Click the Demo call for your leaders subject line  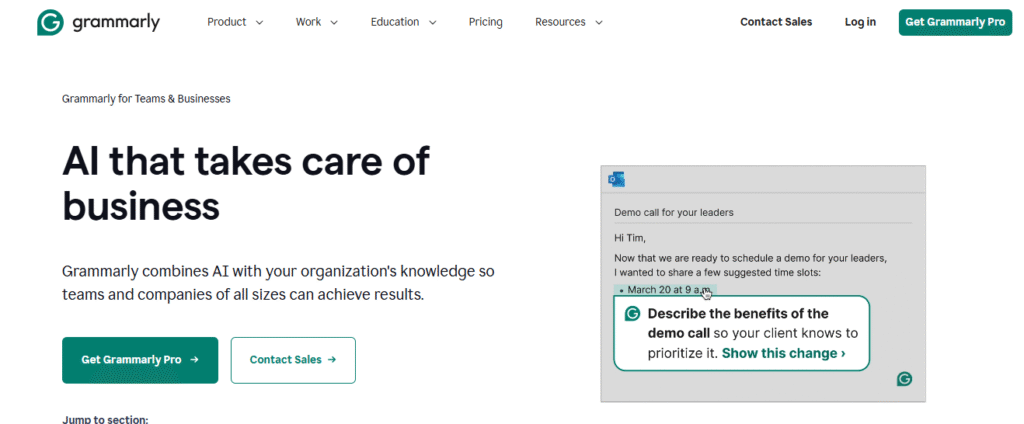click(674, 212)
